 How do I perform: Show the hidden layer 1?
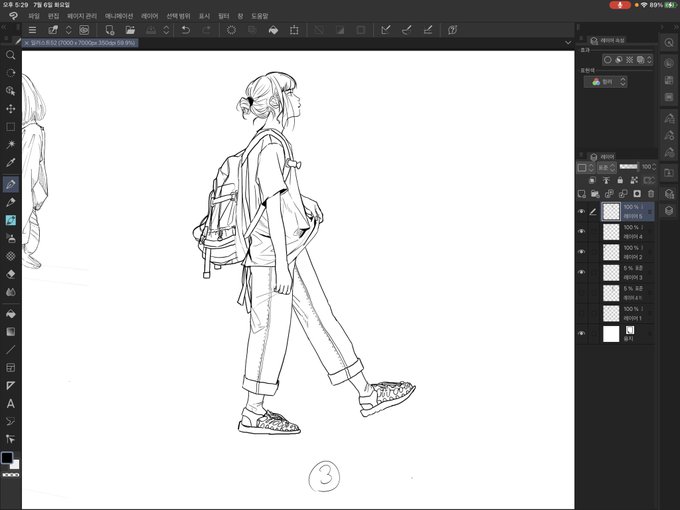click(581, 313)
